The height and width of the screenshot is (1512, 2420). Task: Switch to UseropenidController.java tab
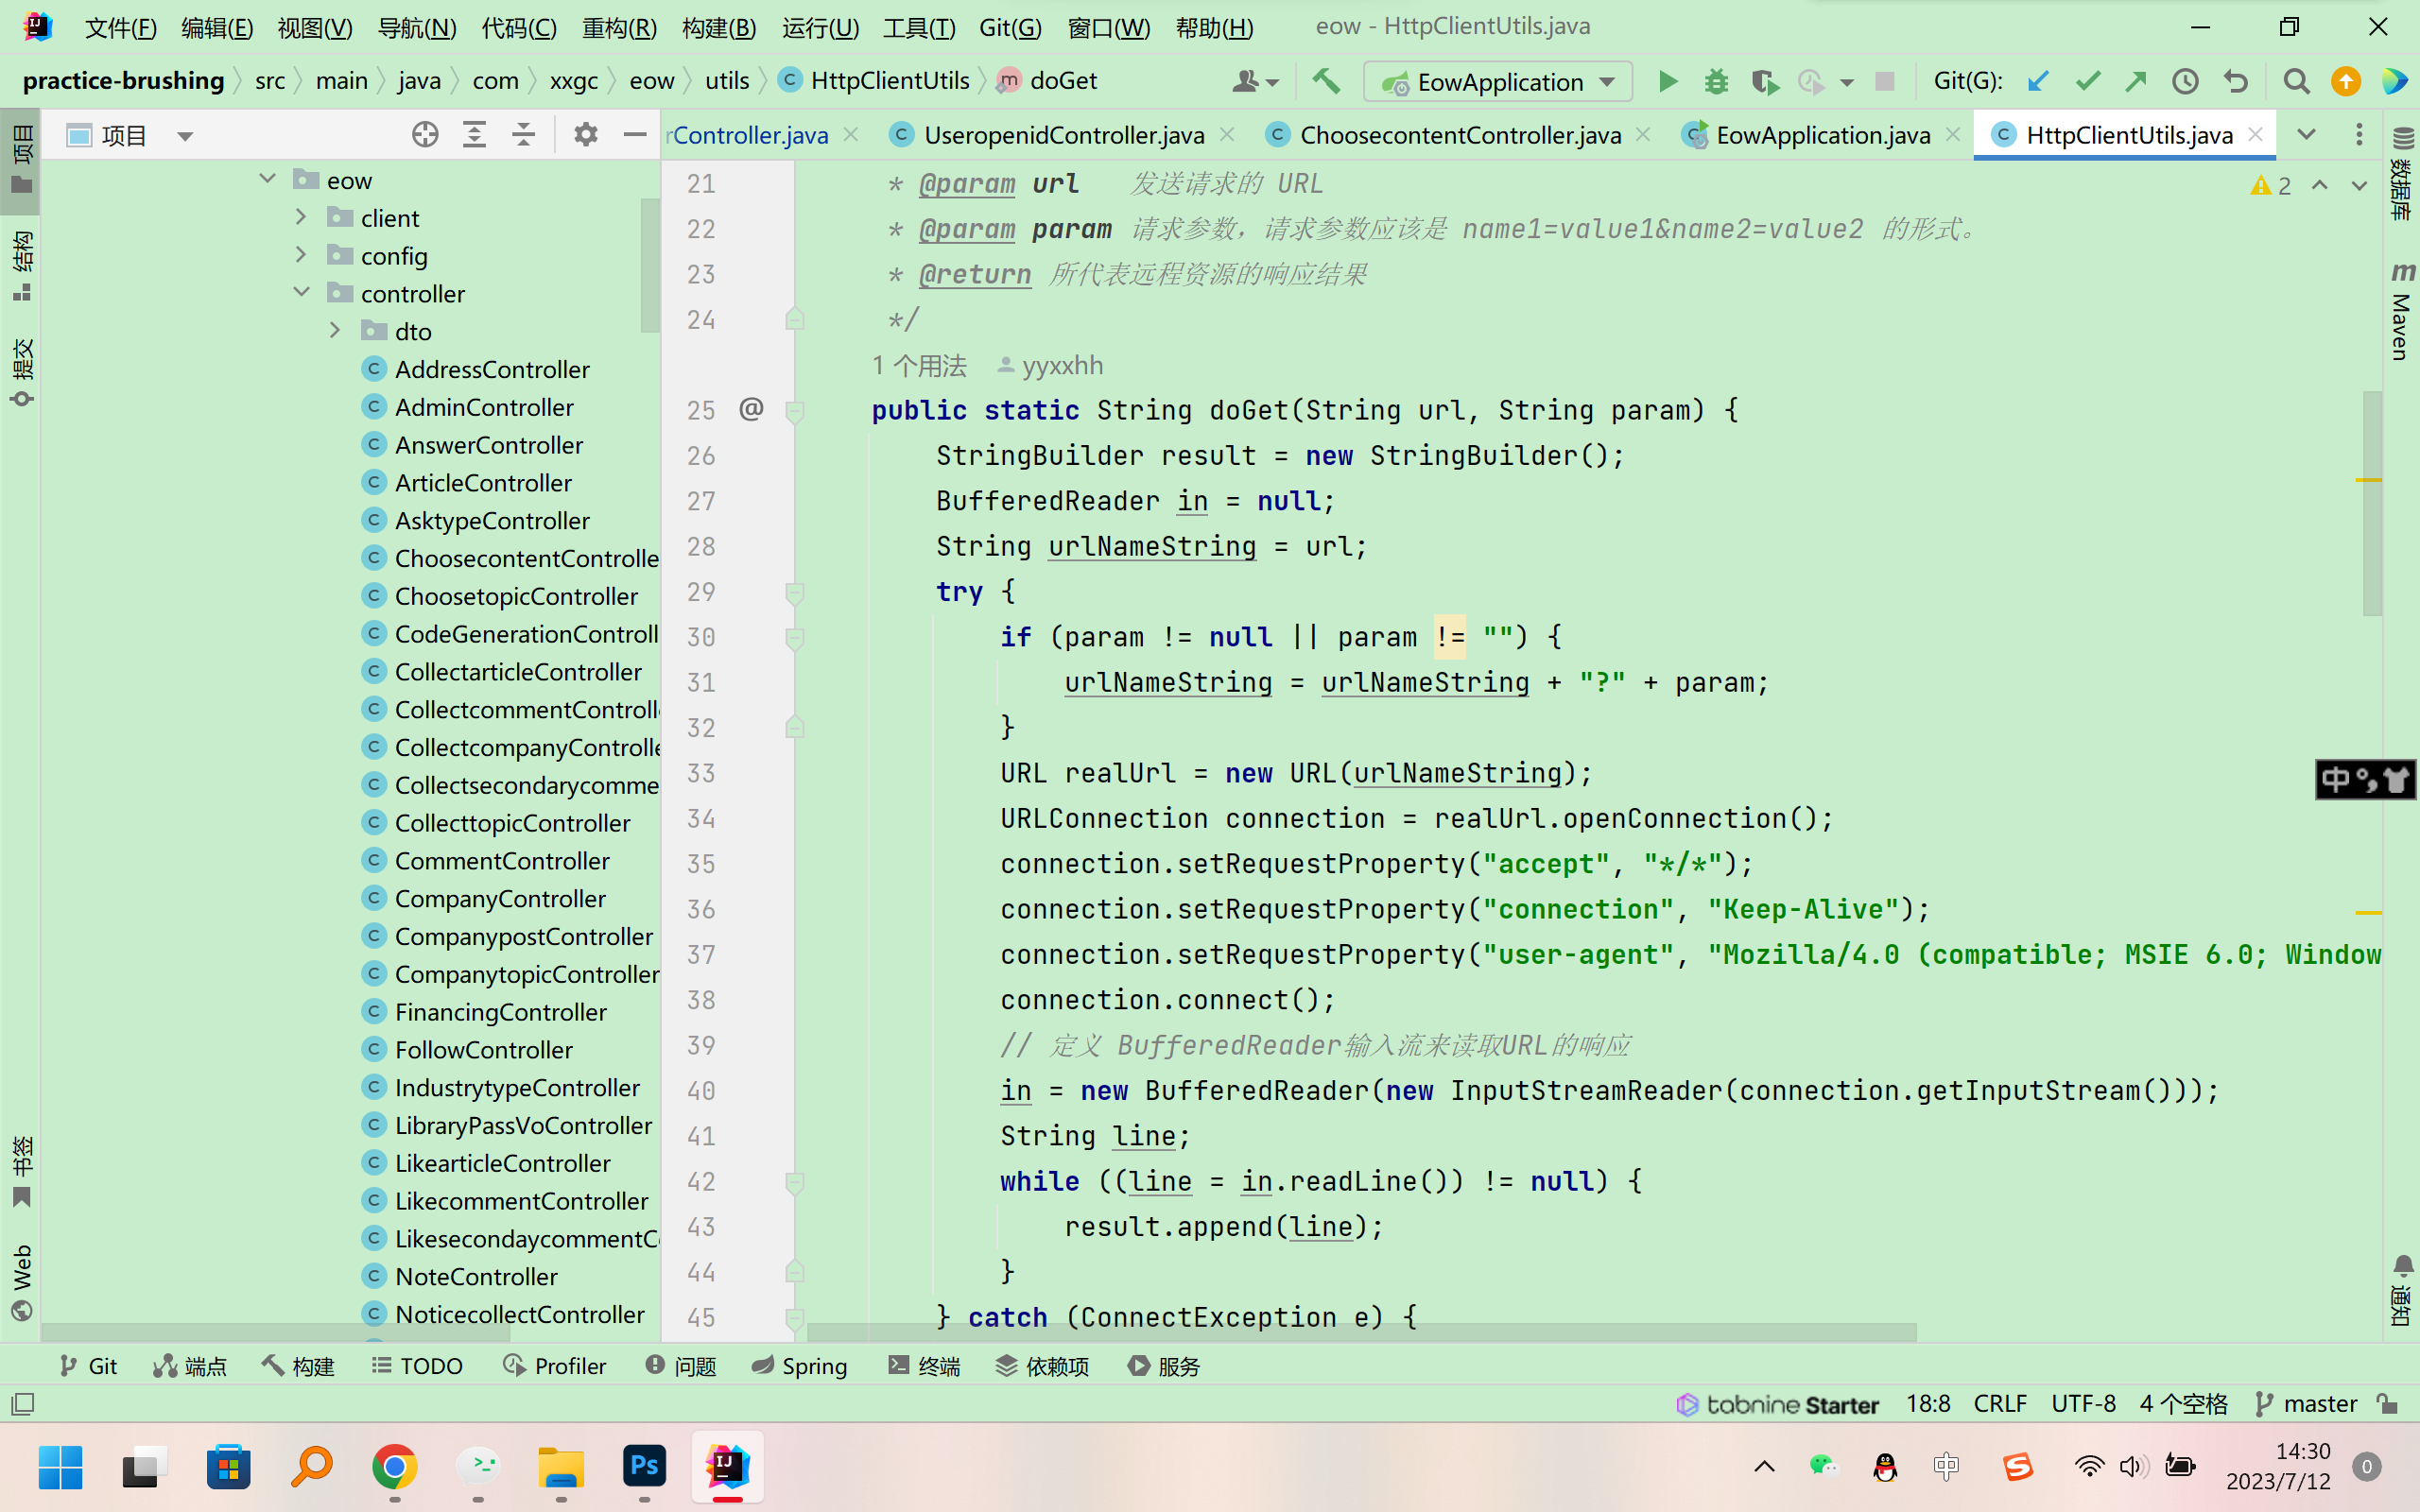click(1064, 135)
